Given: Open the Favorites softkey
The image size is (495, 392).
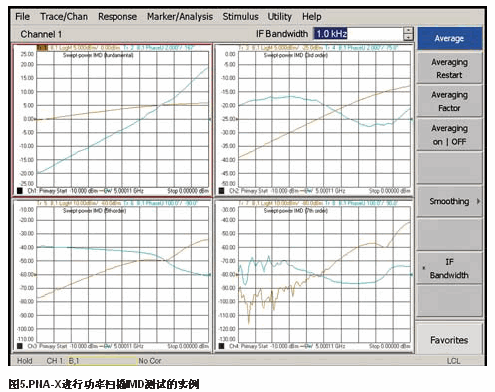Looking at the screenshot, I should (449, 340).
